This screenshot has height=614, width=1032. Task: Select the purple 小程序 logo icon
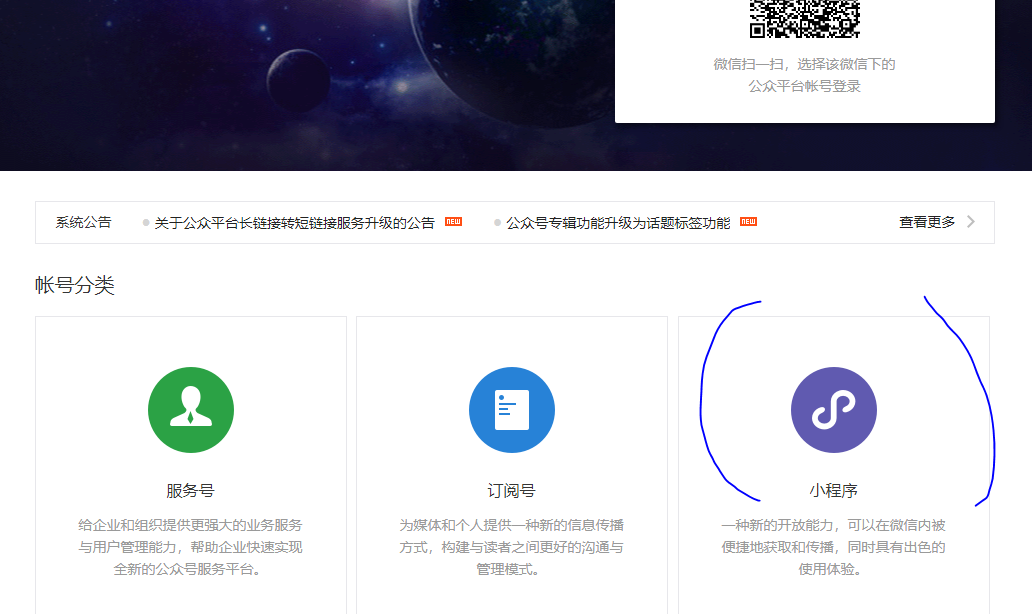tap(834, 410)
